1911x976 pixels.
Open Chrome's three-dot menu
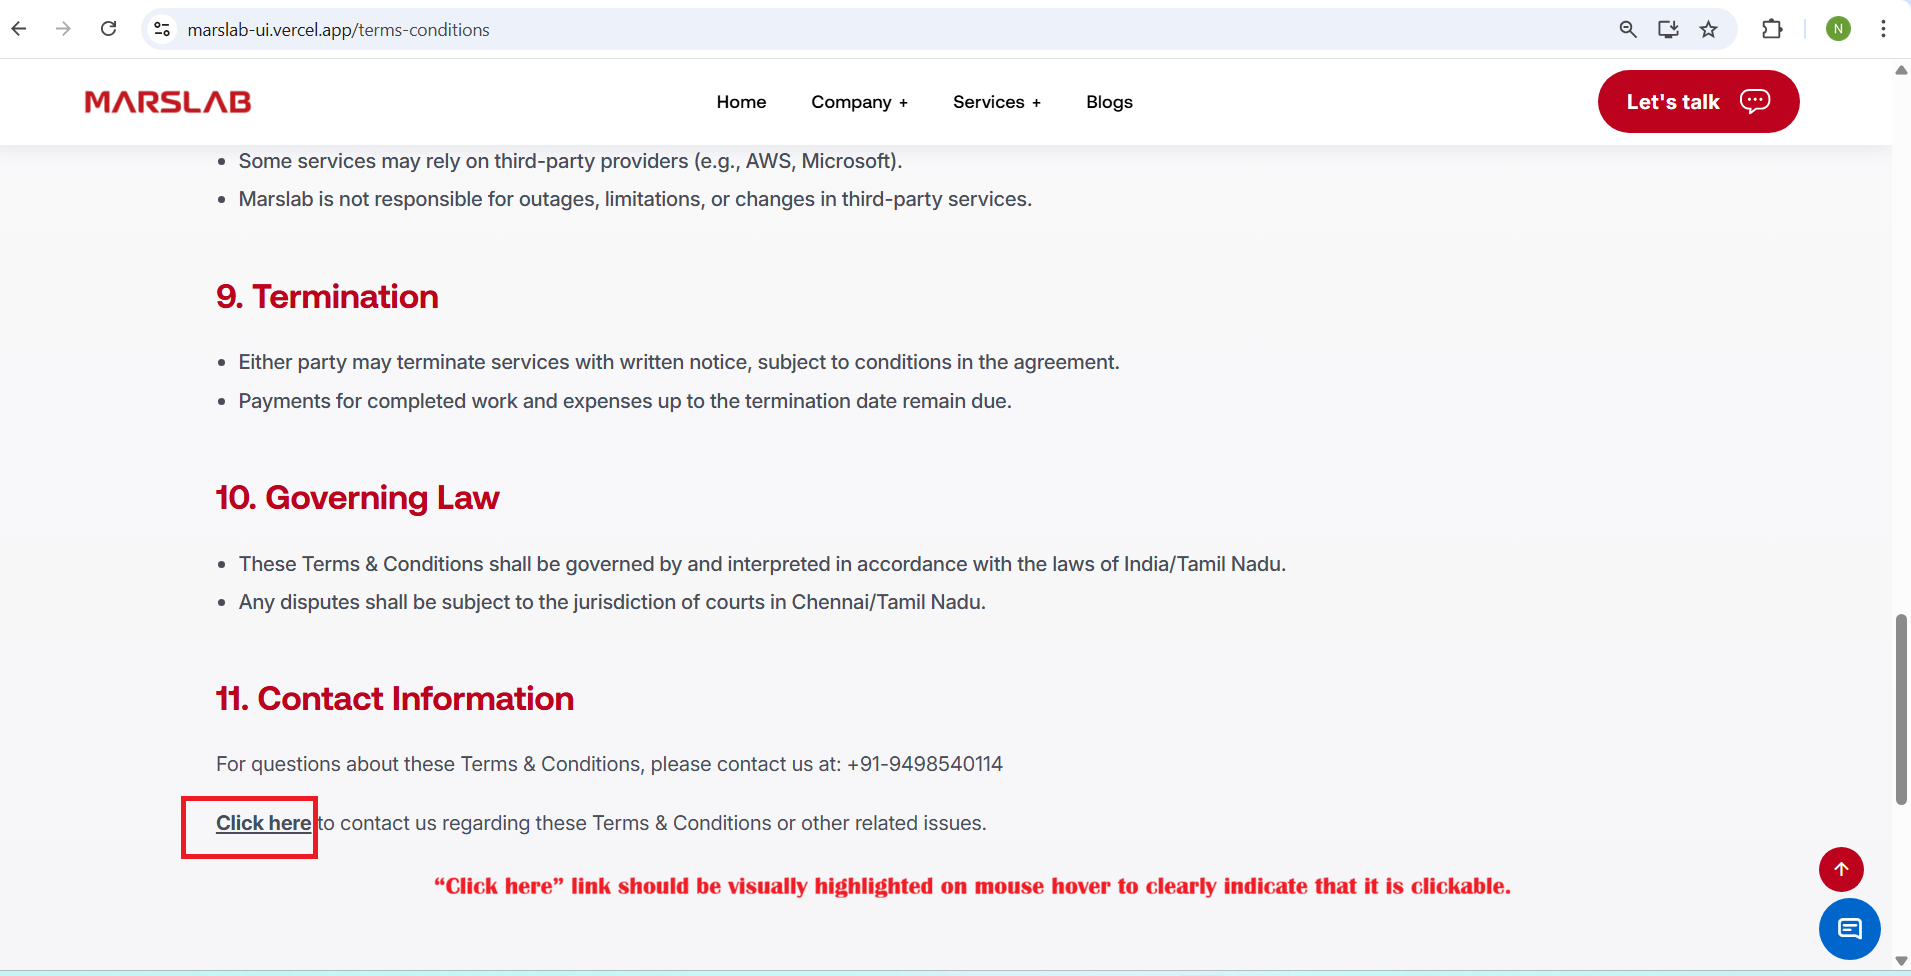coord(1883,30)
